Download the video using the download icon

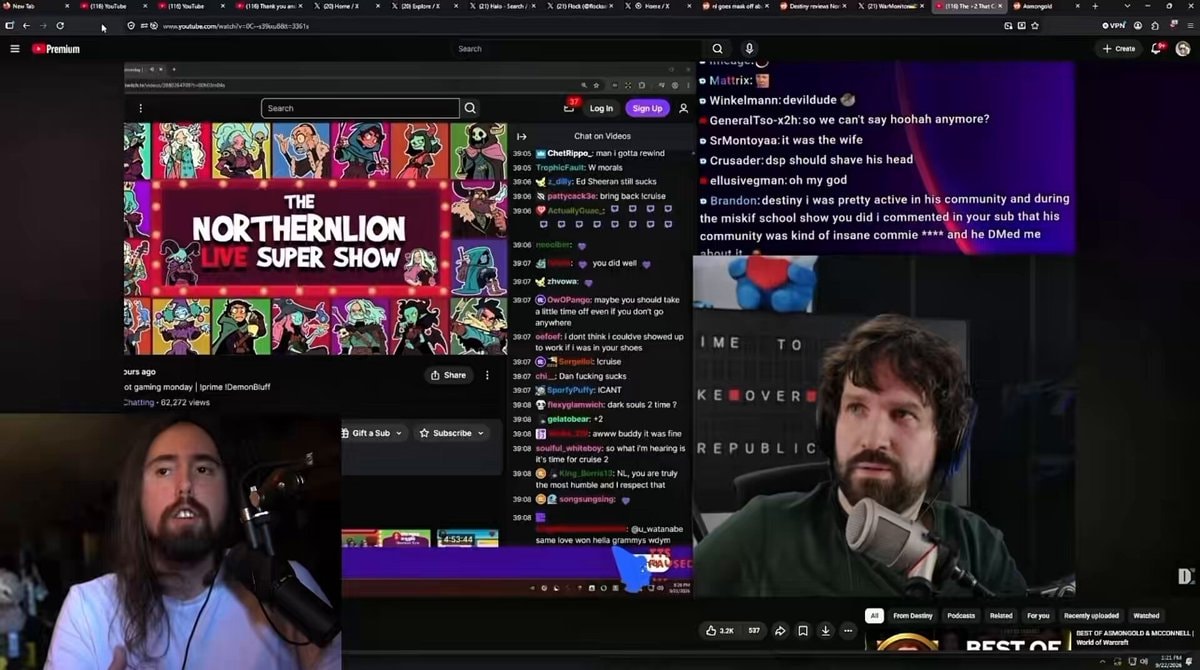825,631
